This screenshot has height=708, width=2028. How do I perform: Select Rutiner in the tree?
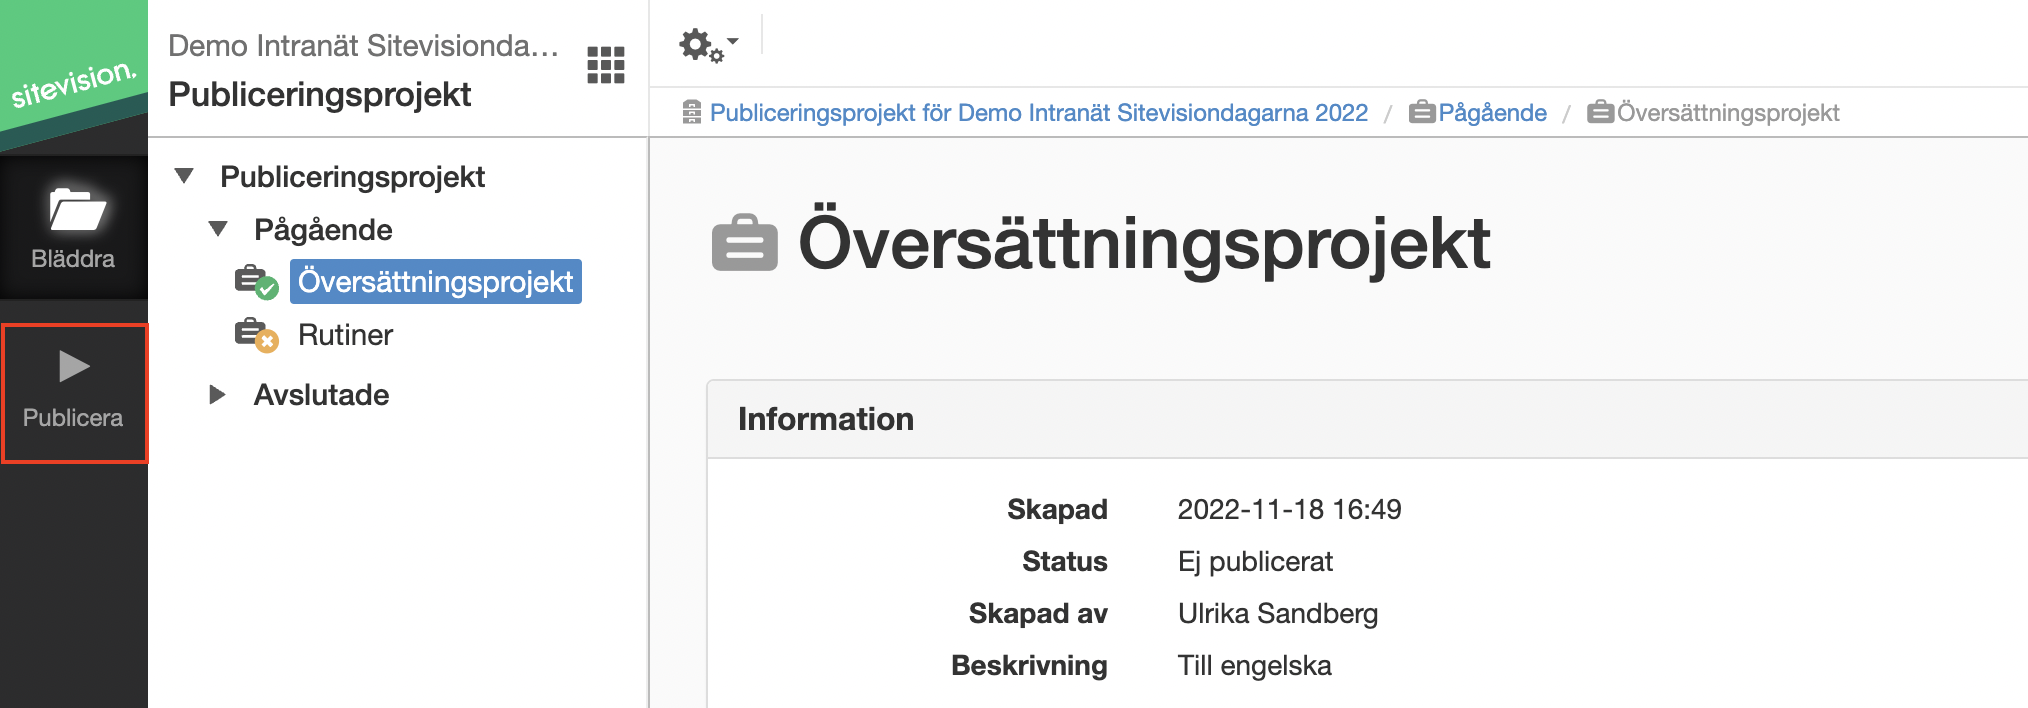coord(345,335)
